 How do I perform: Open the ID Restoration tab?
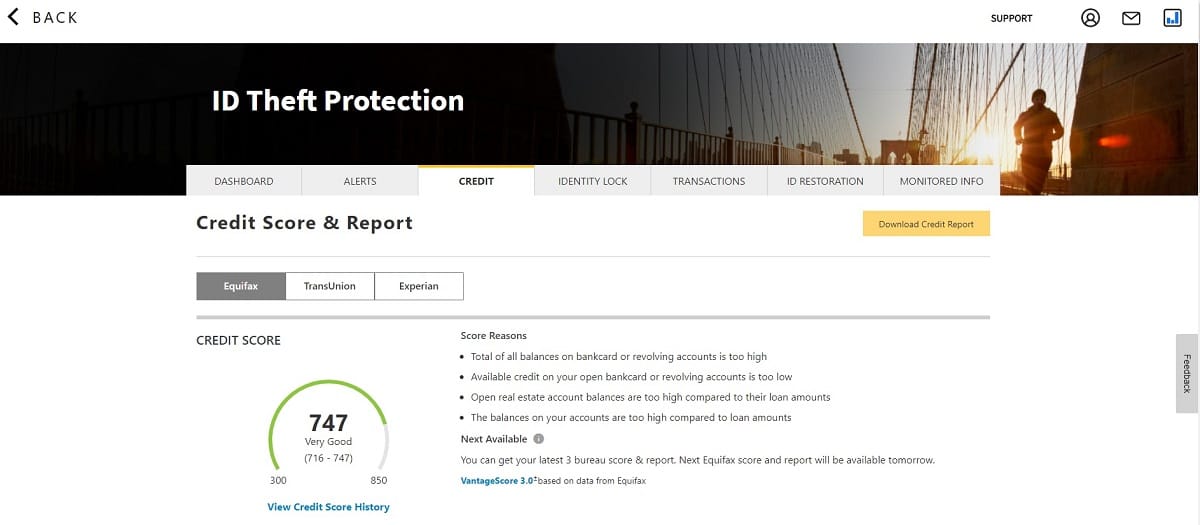click(x=825, y=181)
